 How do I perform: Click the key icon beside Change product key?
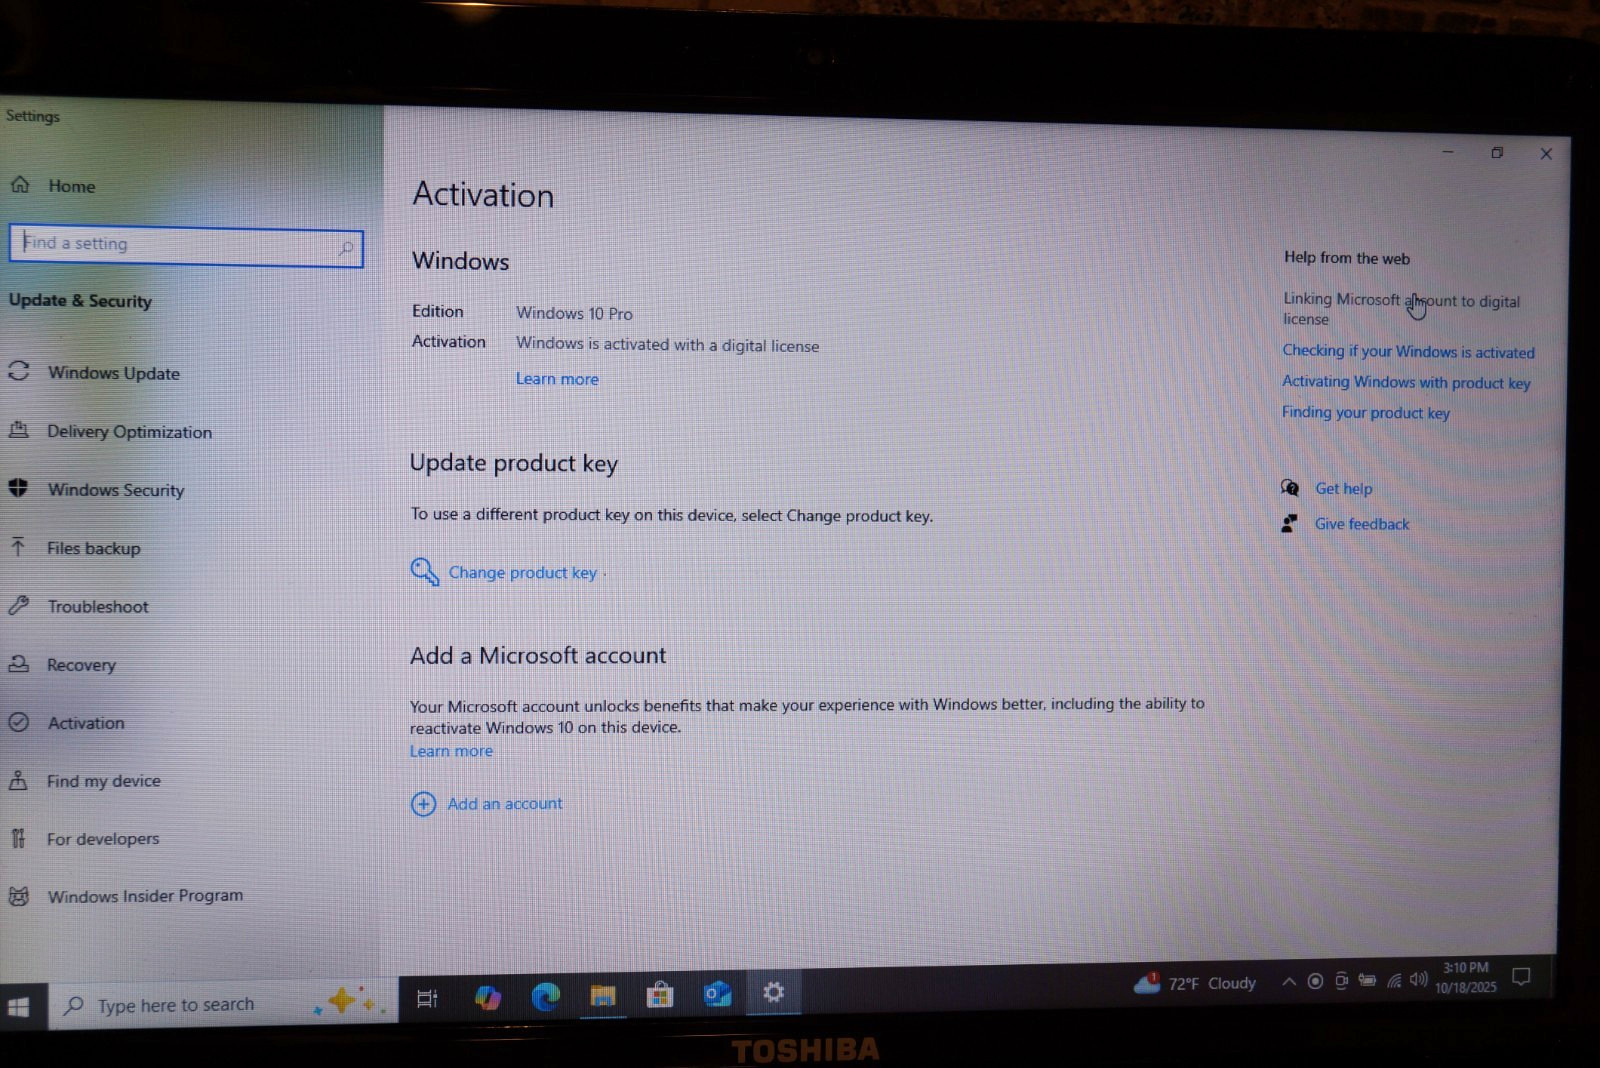425,571
